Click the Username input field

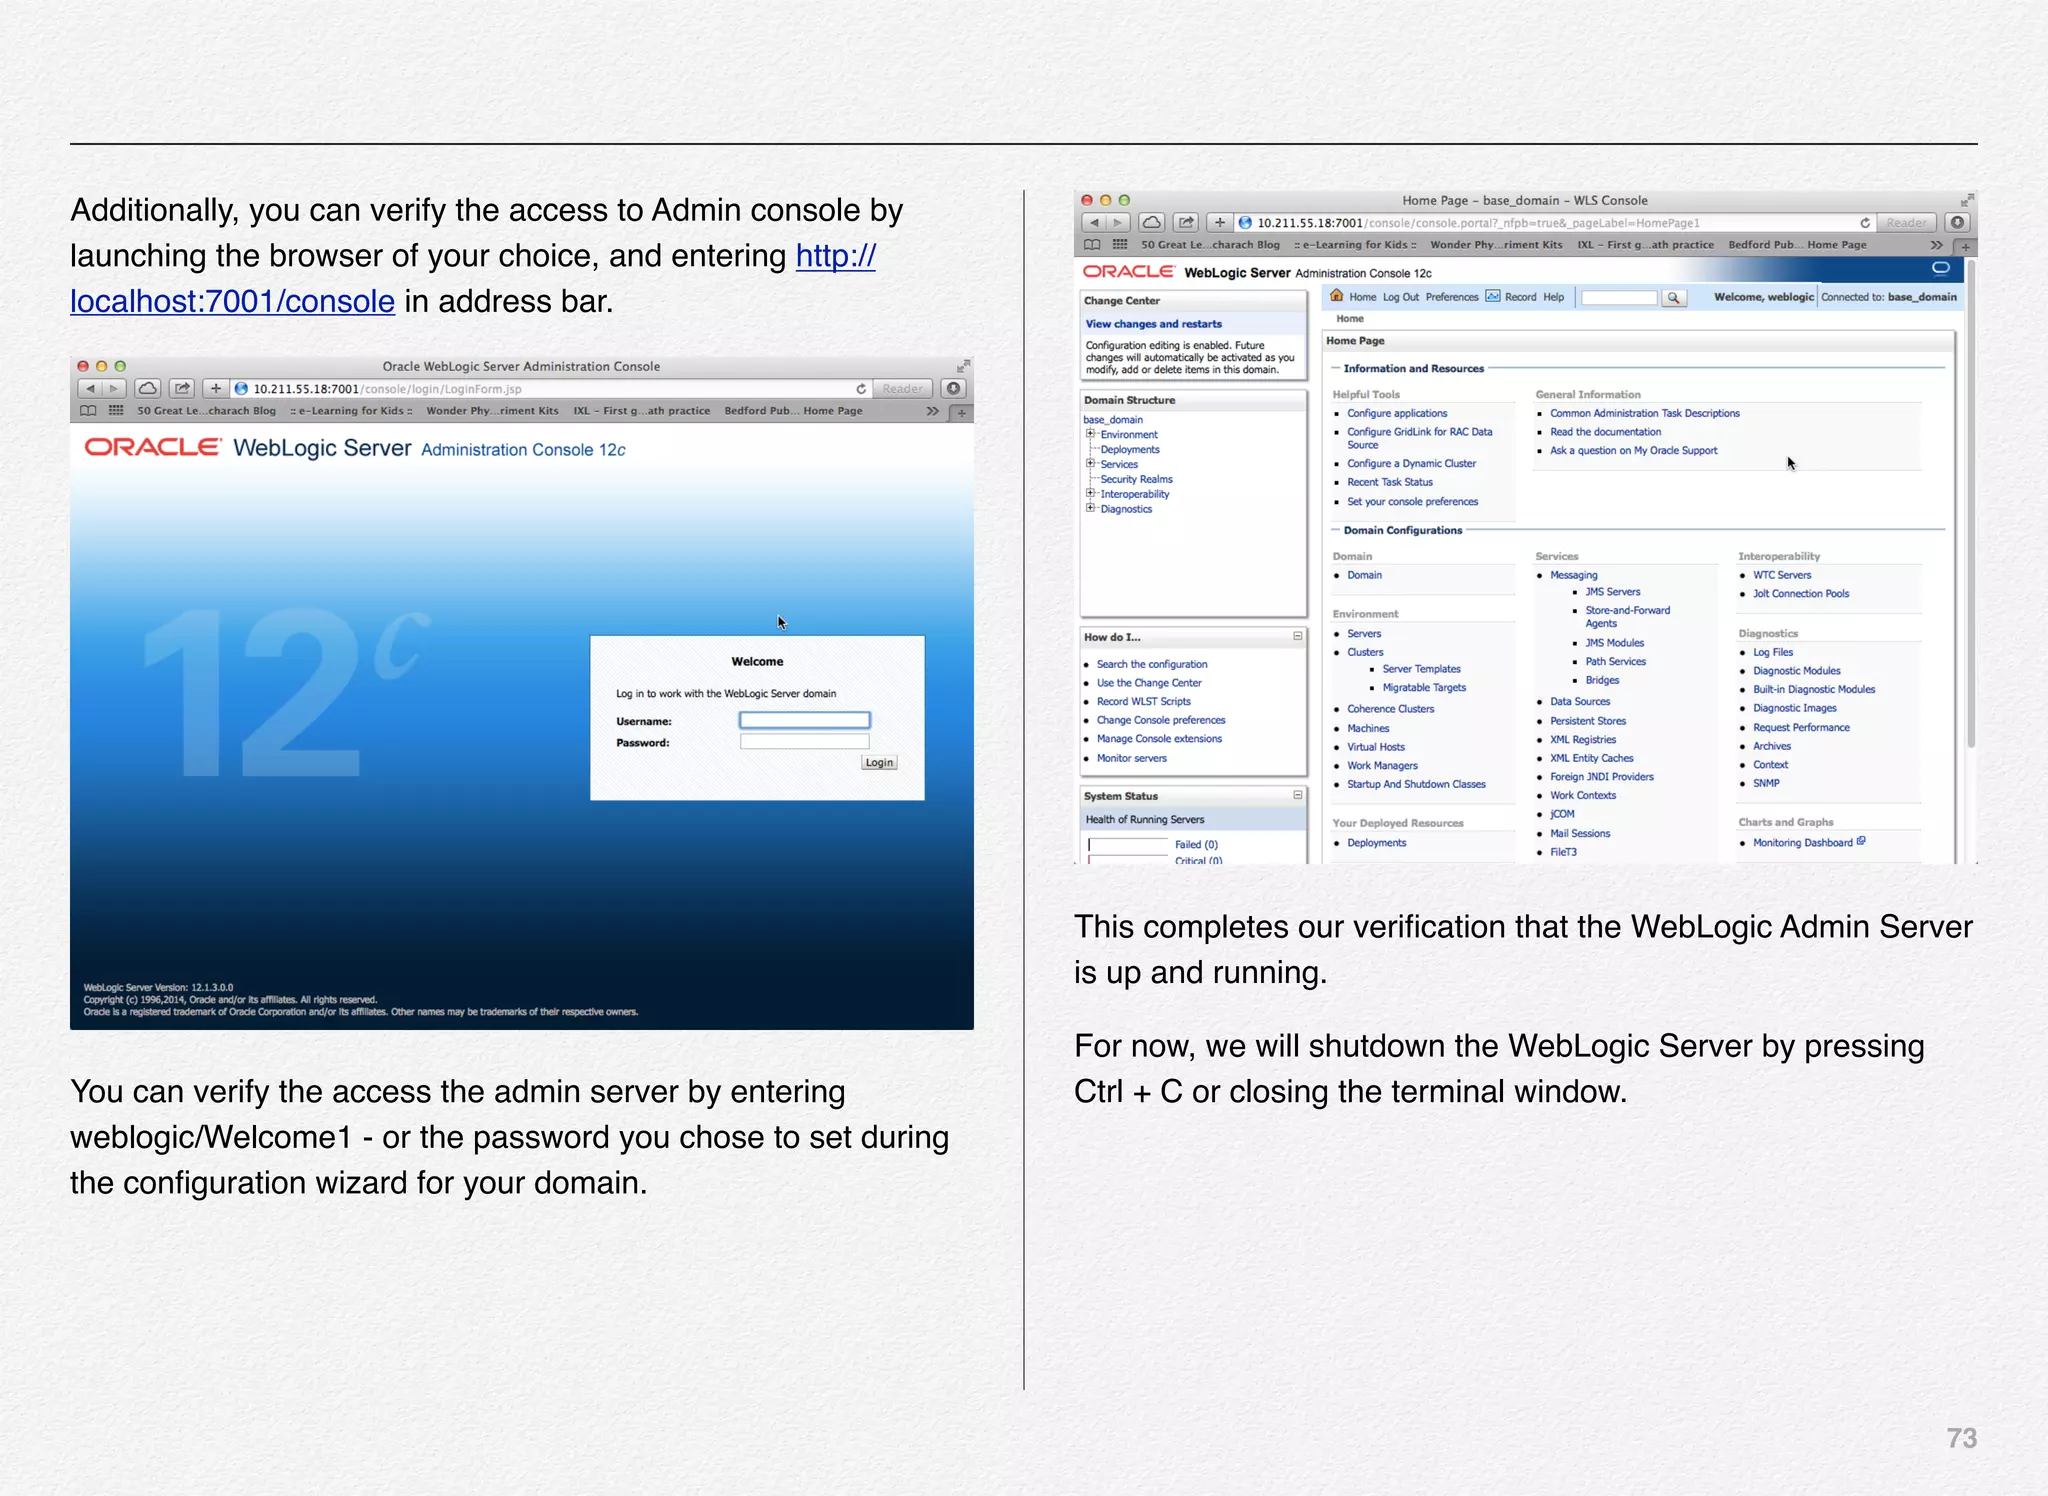point(804,720)
